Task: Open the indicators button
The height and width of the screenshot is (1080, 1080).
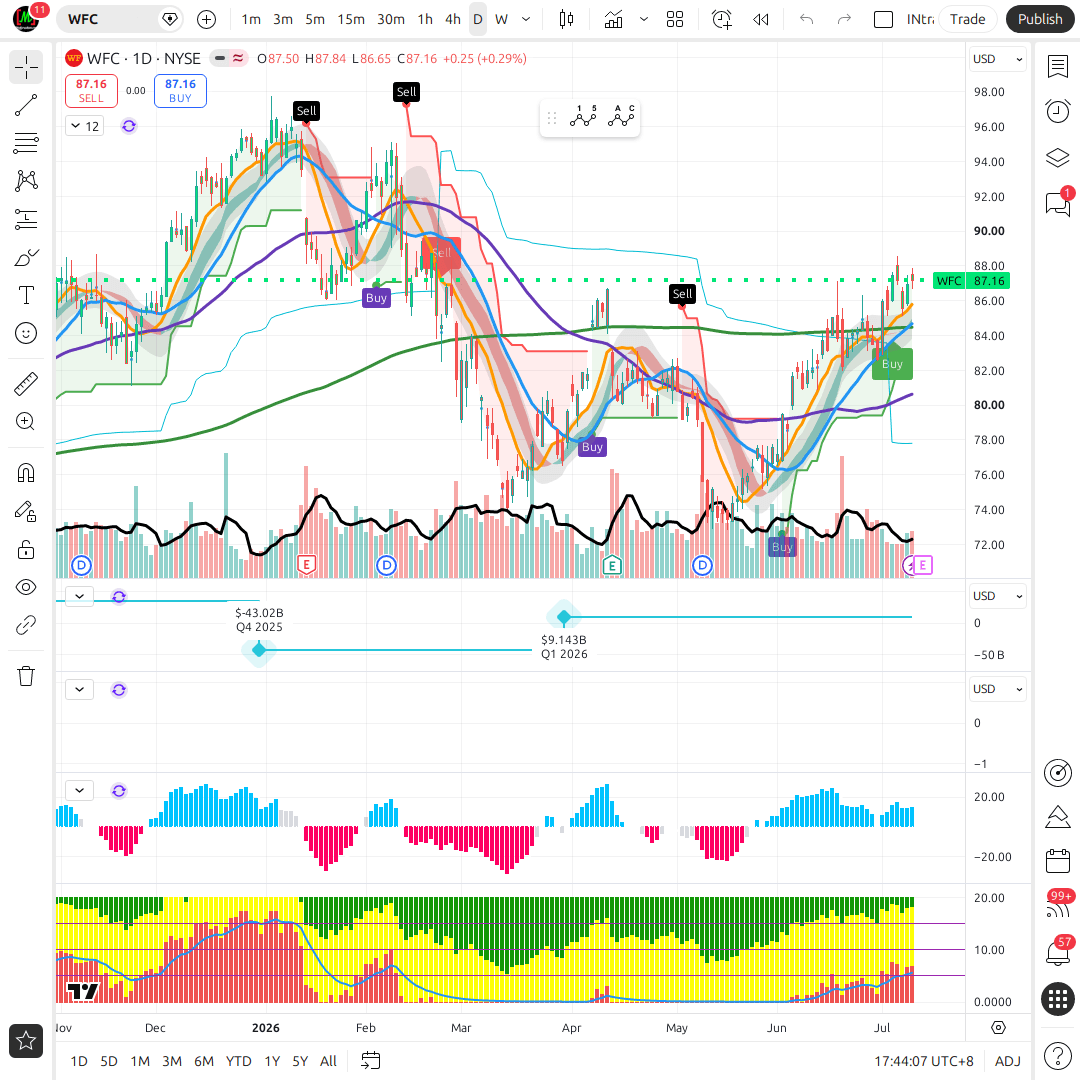Action: [x=613, y=19]
